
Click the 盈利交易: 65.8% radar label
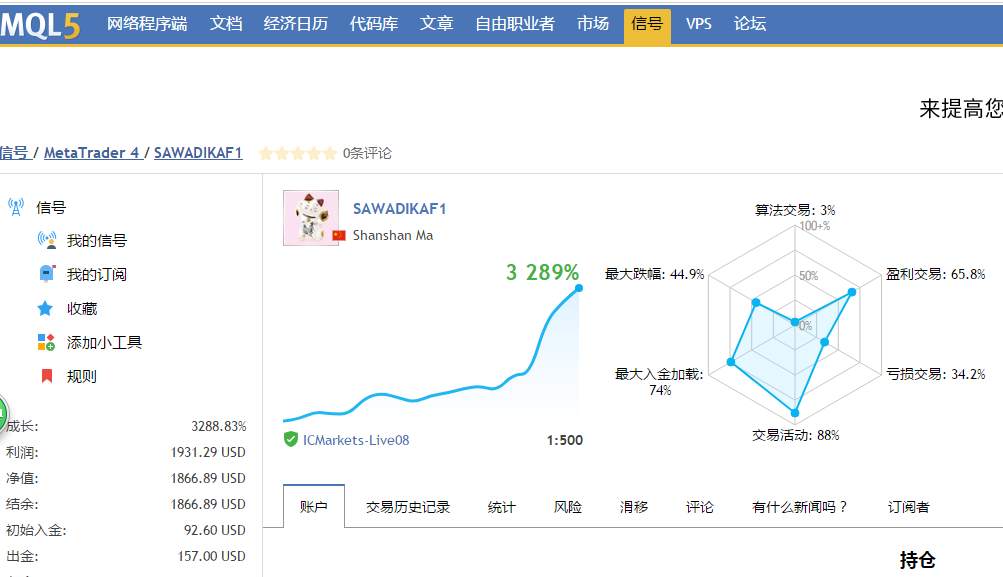935,274
